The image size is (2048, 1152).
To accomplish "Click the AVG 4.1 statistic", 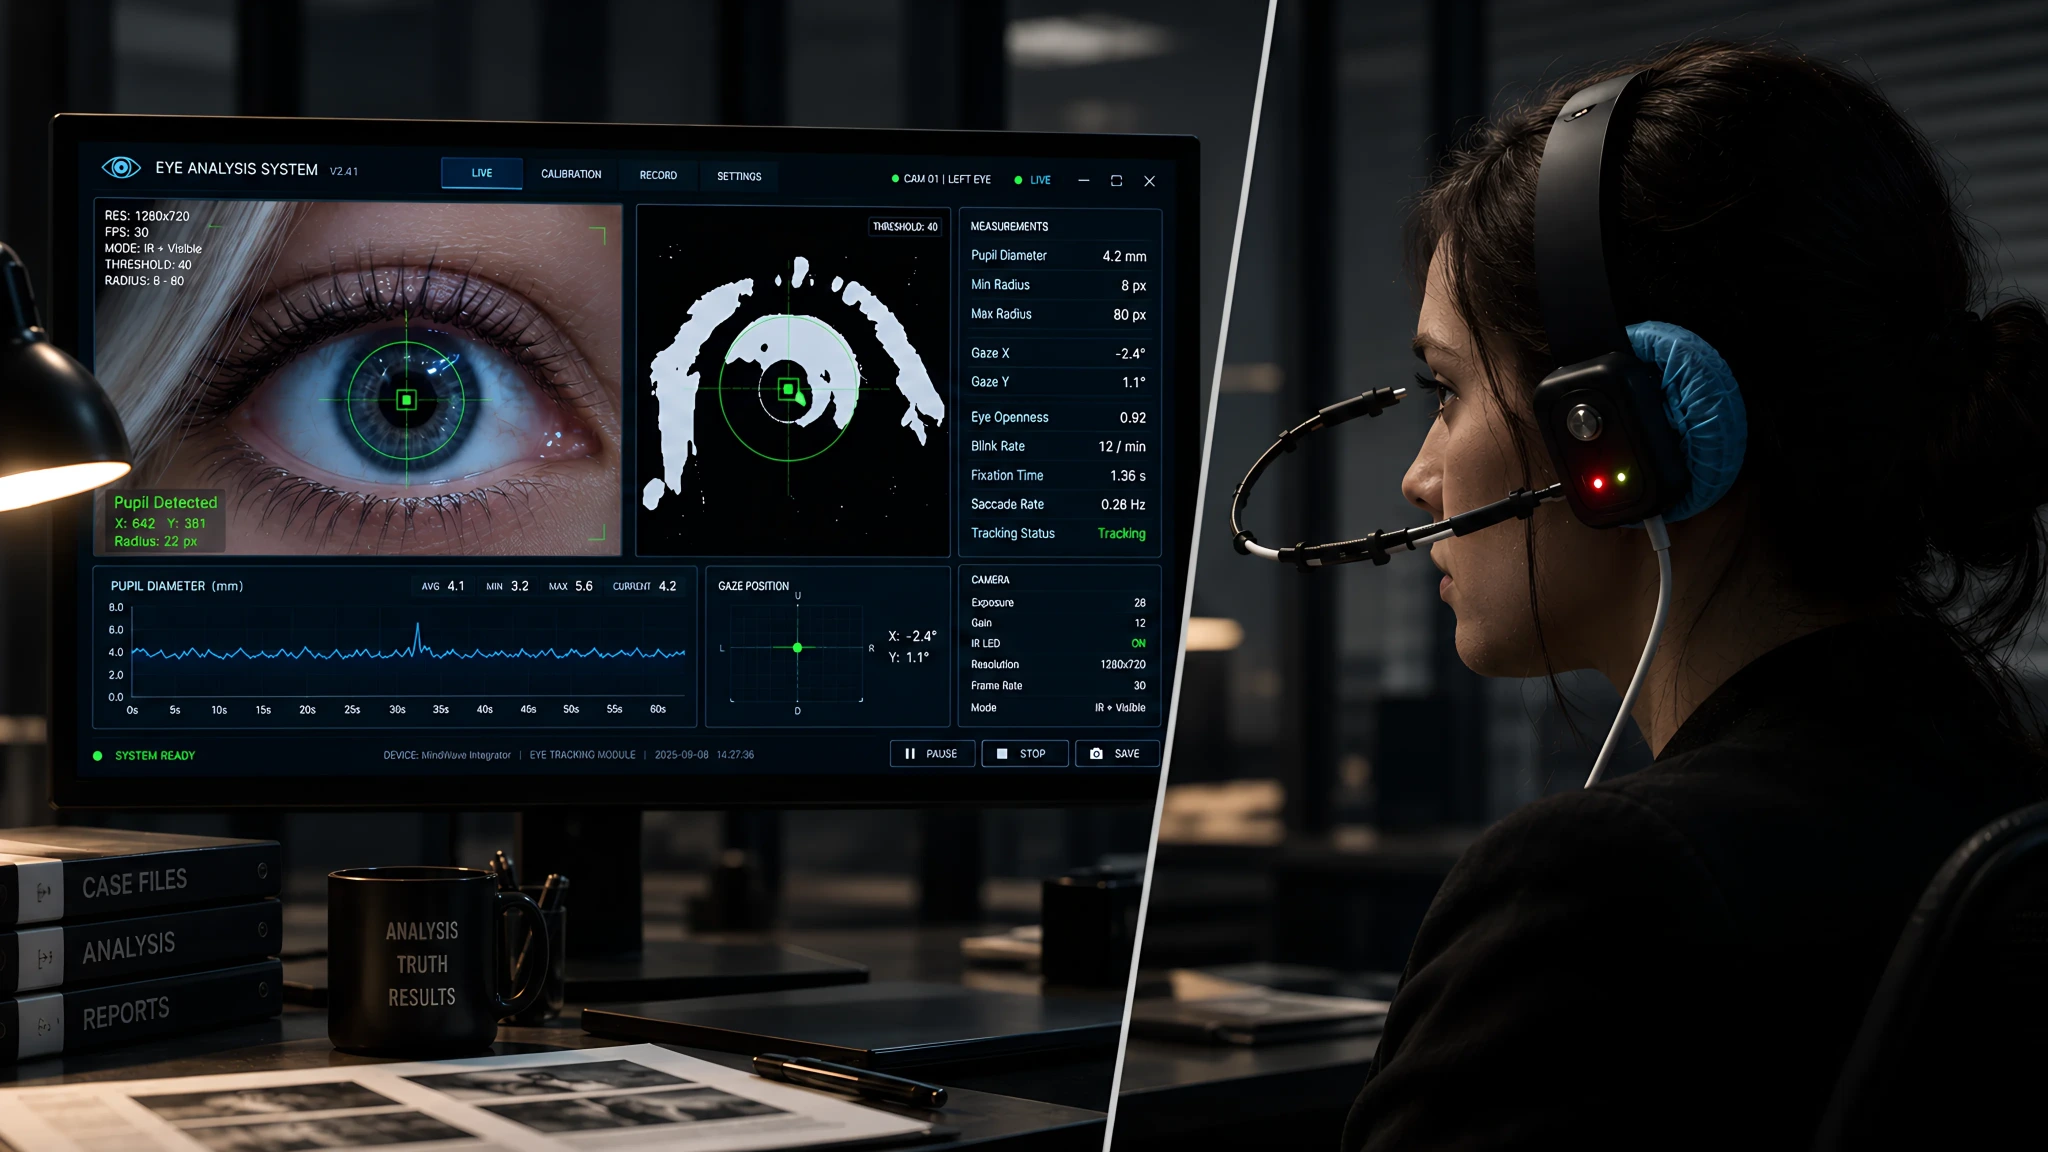I will (443, 586).
